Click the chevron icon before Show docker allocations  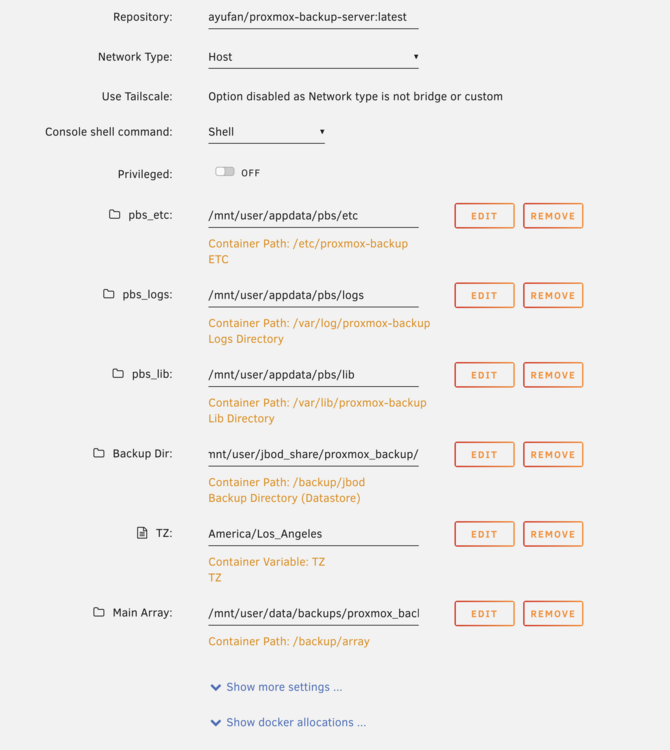(216, 723)
